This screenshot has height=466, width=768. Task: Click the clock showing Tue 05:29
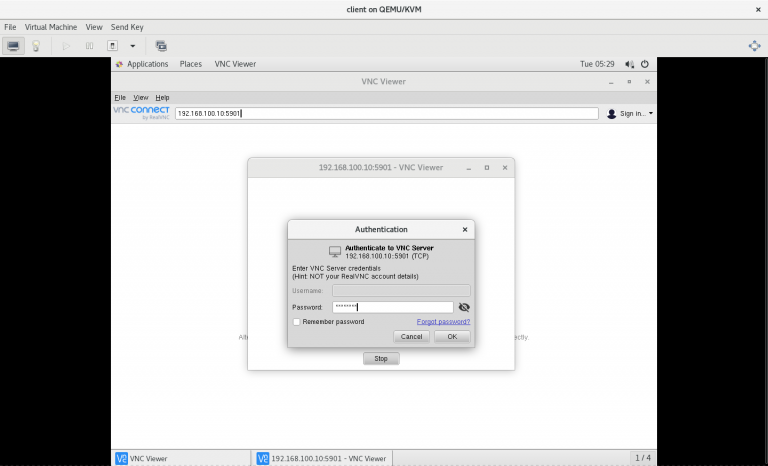597,64
